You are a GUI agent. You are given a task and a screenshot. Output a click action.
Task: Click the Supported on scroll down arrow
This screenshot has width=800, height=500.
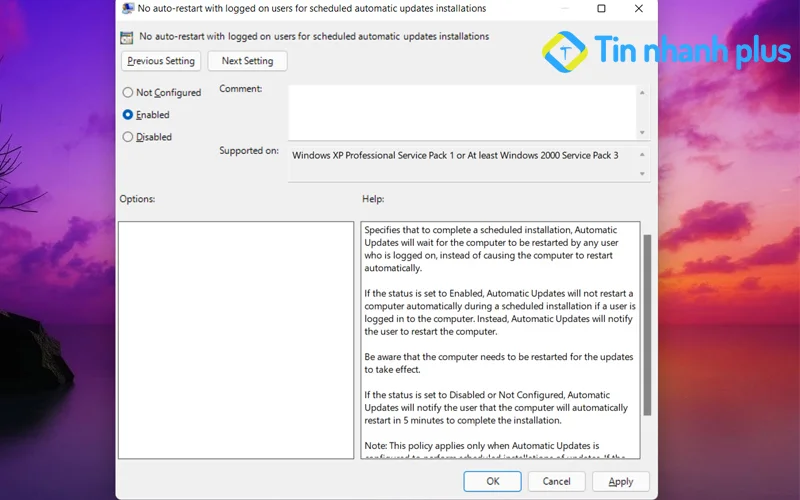(642, 174)
